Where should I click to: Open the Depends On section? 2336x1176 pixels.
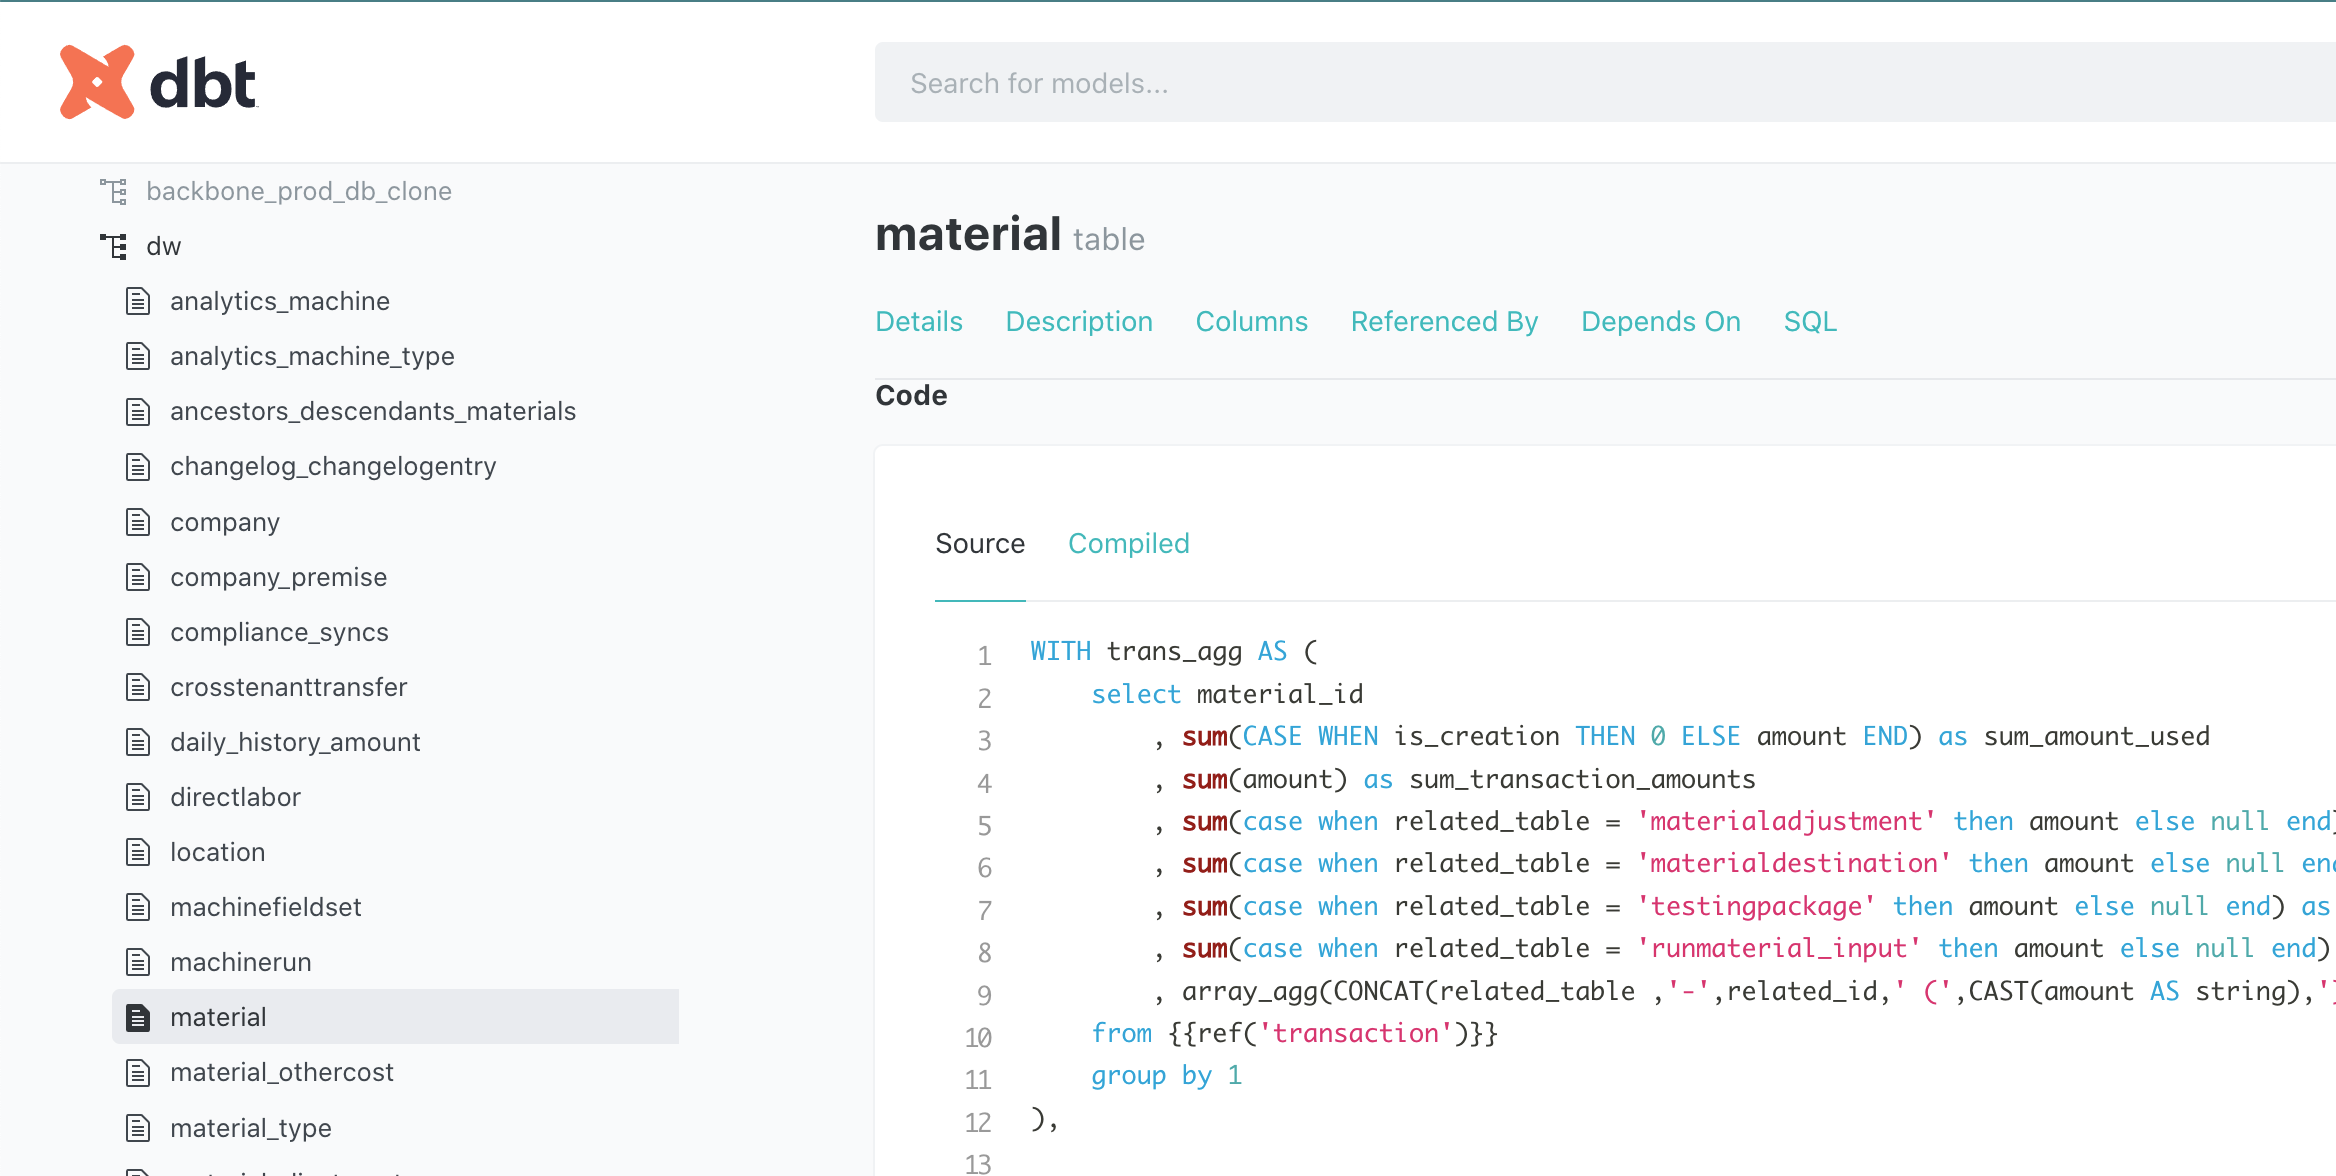[x=1660, y=321]
